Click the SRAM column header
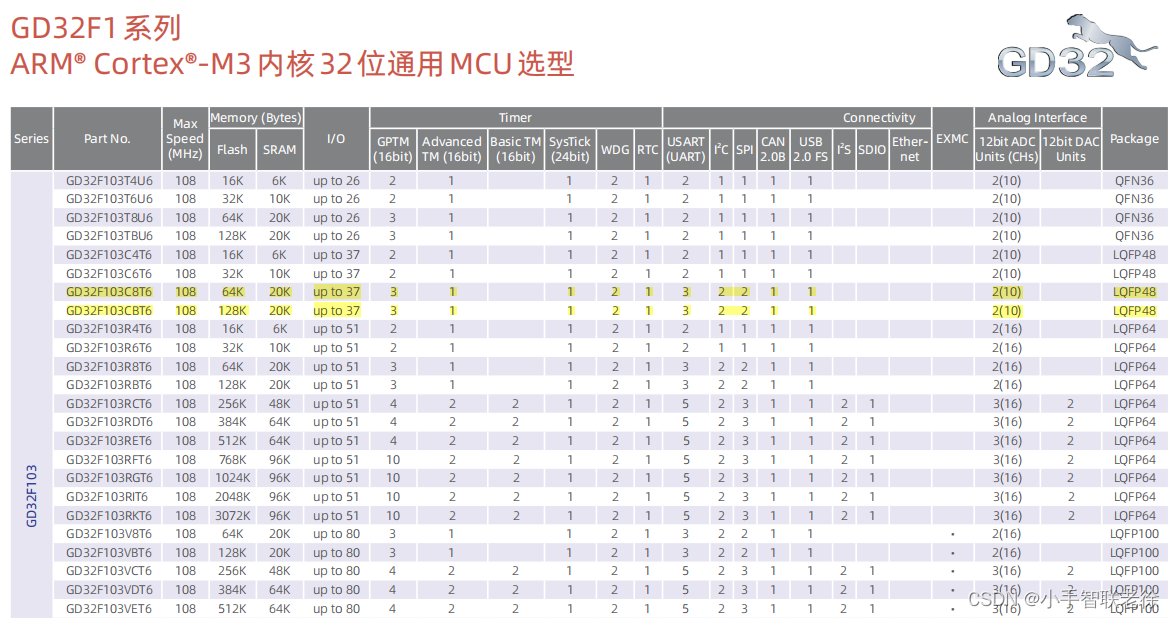Screen dimensions: 1175x618 [280, 149]
